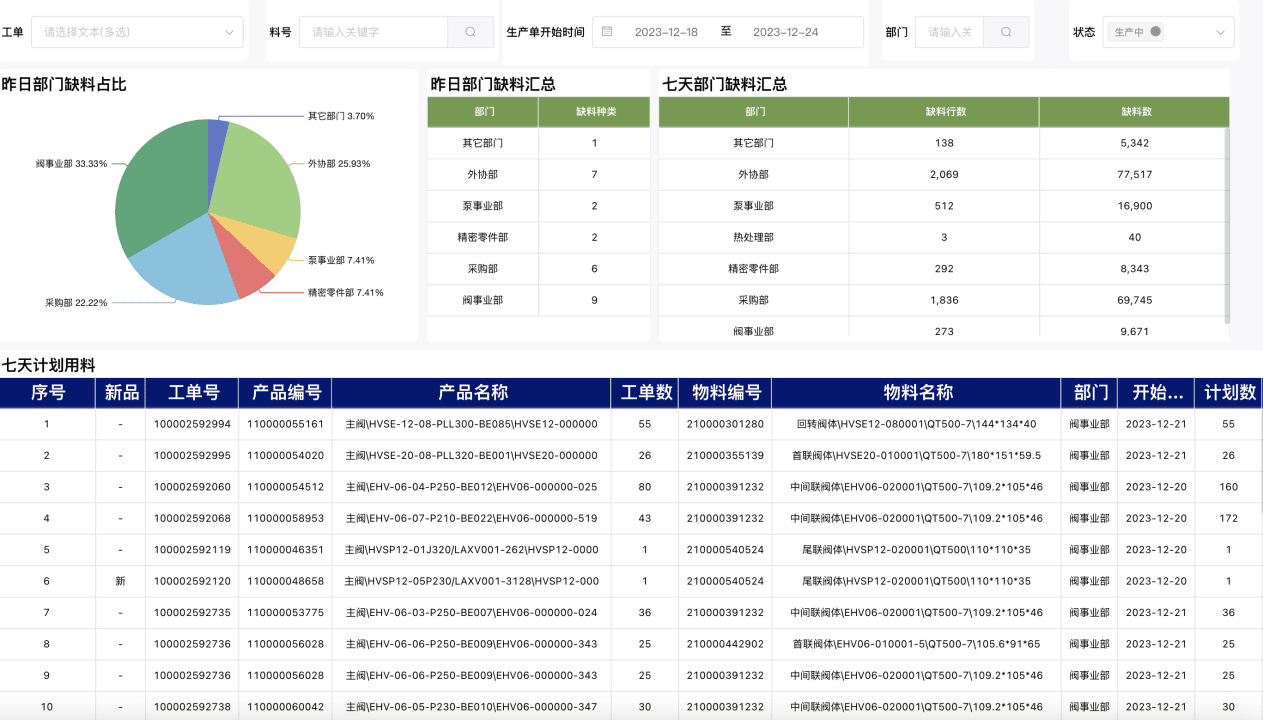Click 工单数 column header

coord(645,393)
